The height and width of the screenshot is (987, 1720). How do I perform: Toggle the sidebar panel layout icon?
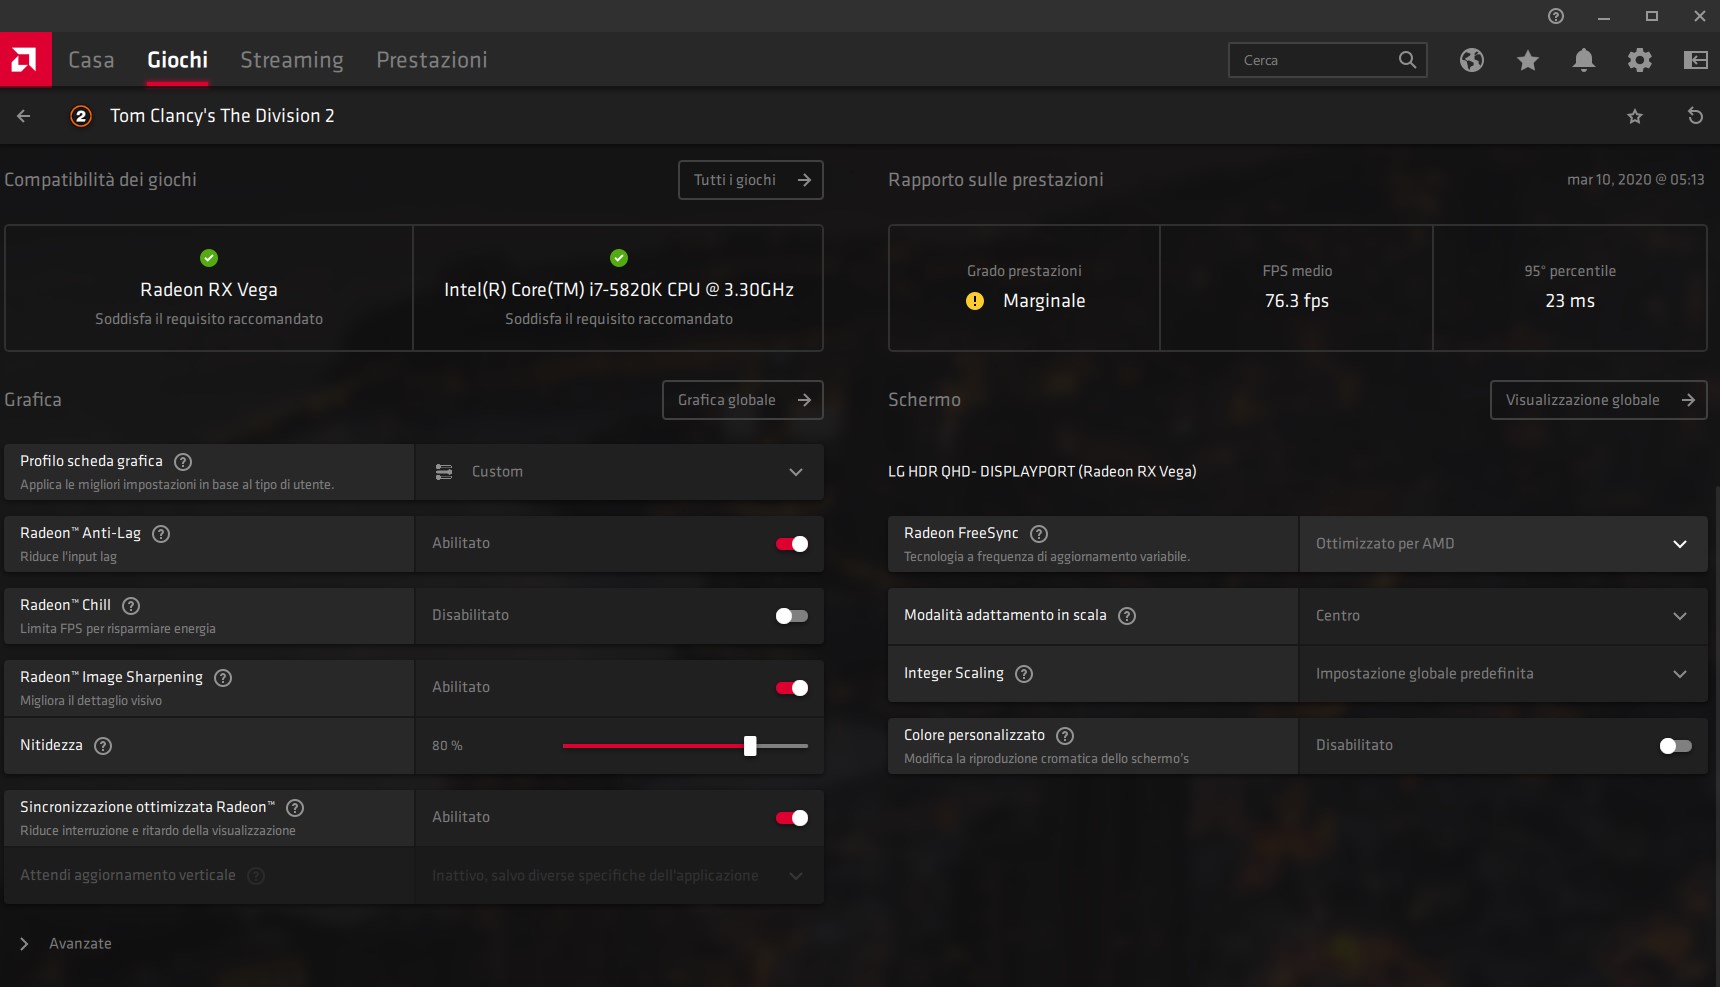[1695, 60]
